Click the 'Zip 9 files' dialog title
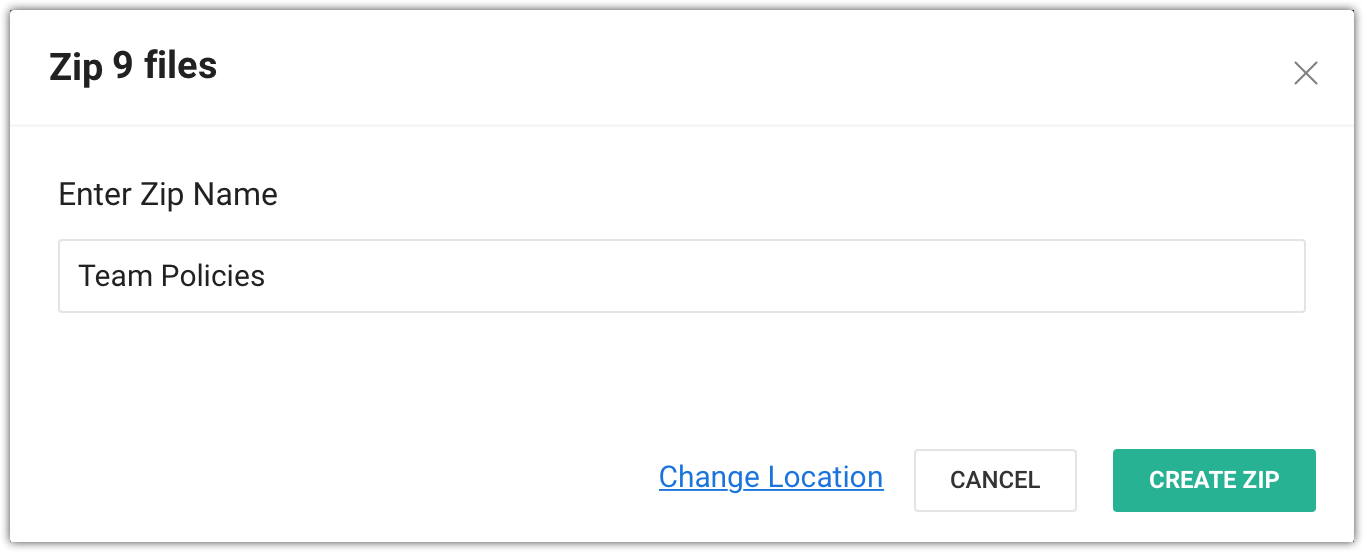Viewport: 1364px width, 552px height. [x=133, y=66]
